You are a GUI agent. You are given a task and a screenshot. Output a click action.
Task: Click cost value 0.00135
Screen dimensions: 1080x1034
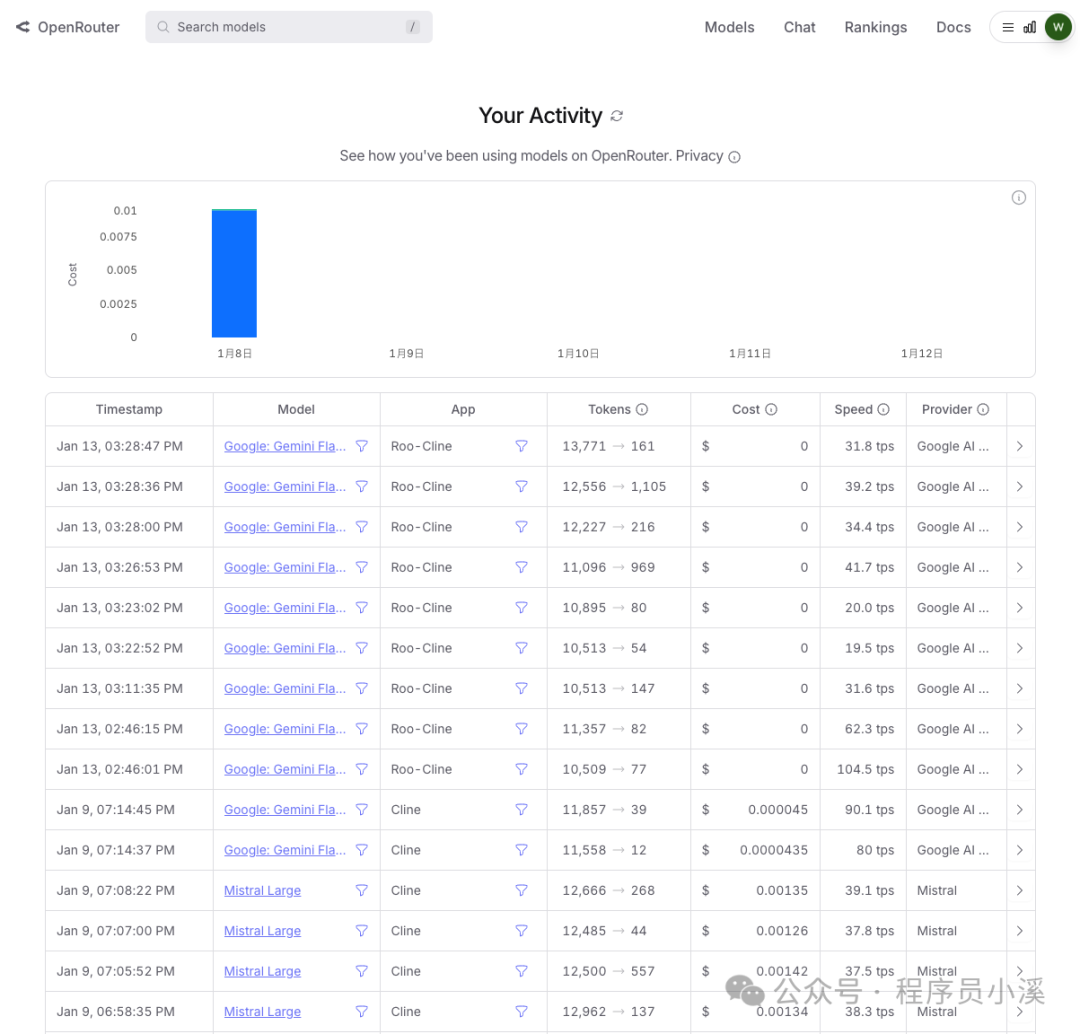[782, 891]
